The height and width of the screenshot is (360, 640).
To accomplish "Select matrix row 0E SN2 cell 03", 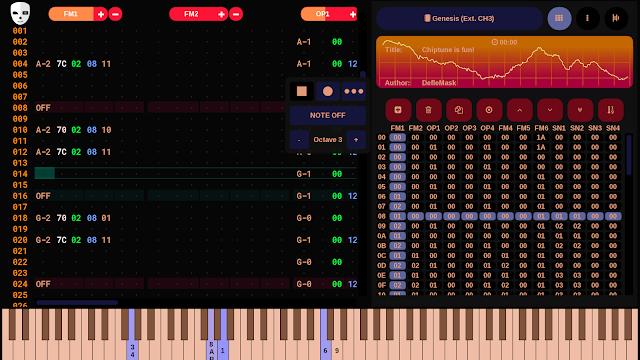I will [x=577, y=276].
